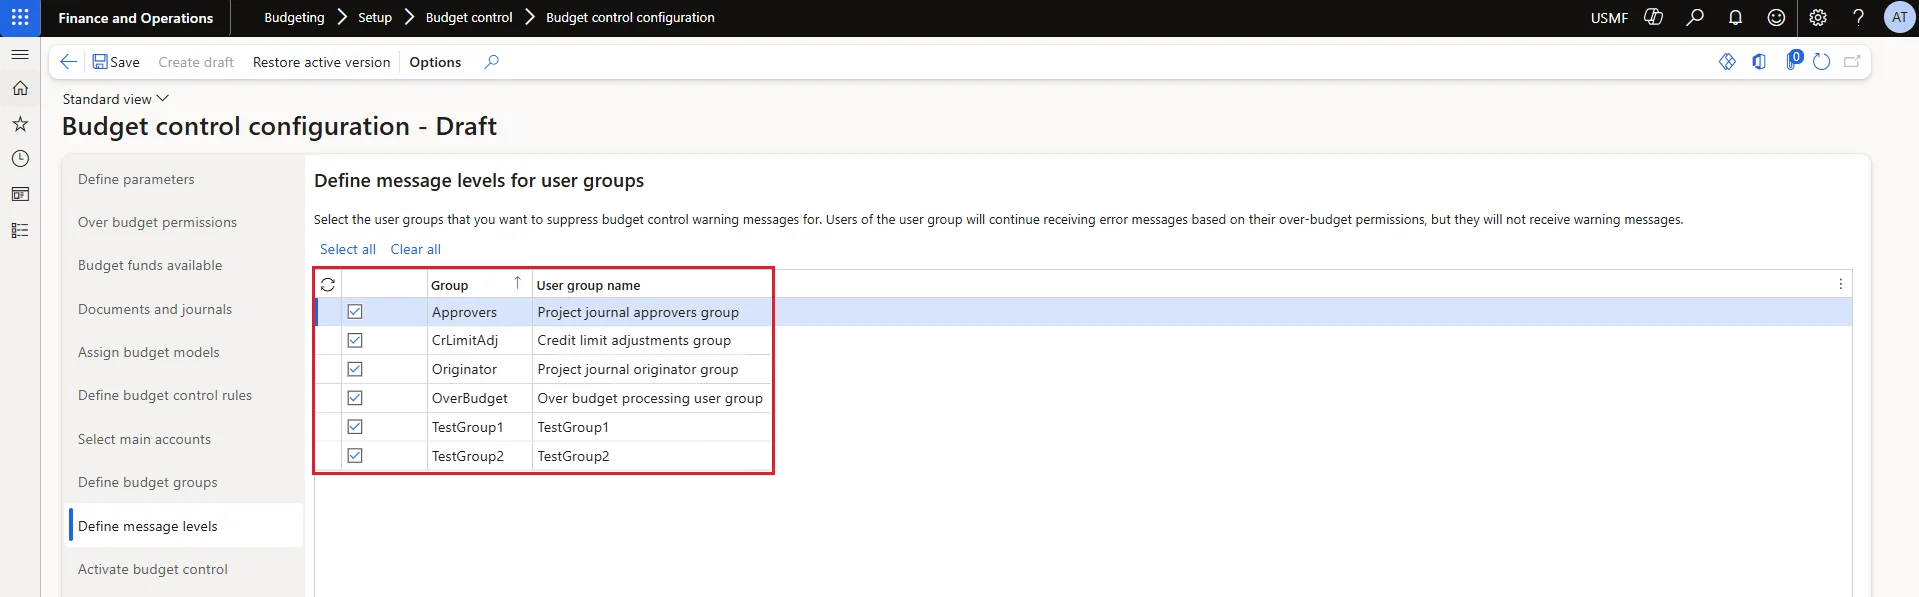Open grid options three-dot menu
Viewport: 1919px width, 597px height.
pyautogui.click(x=1840, y=284)
